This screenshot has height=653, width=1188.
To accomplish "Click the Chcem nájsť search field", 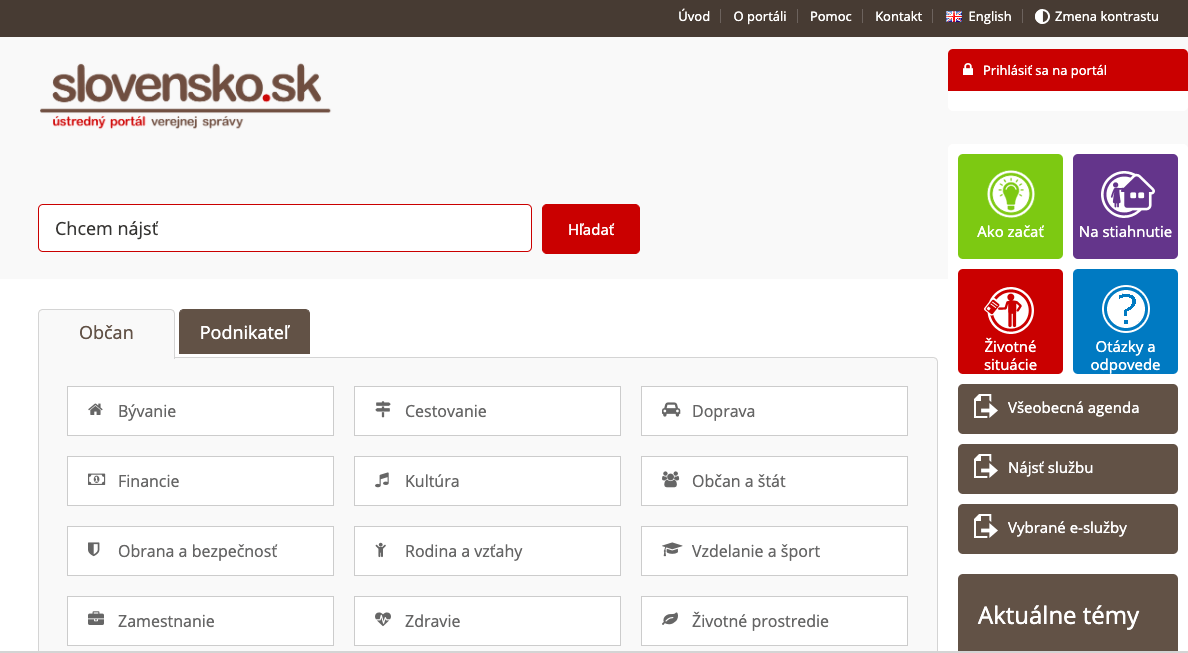I will (284, 229).
